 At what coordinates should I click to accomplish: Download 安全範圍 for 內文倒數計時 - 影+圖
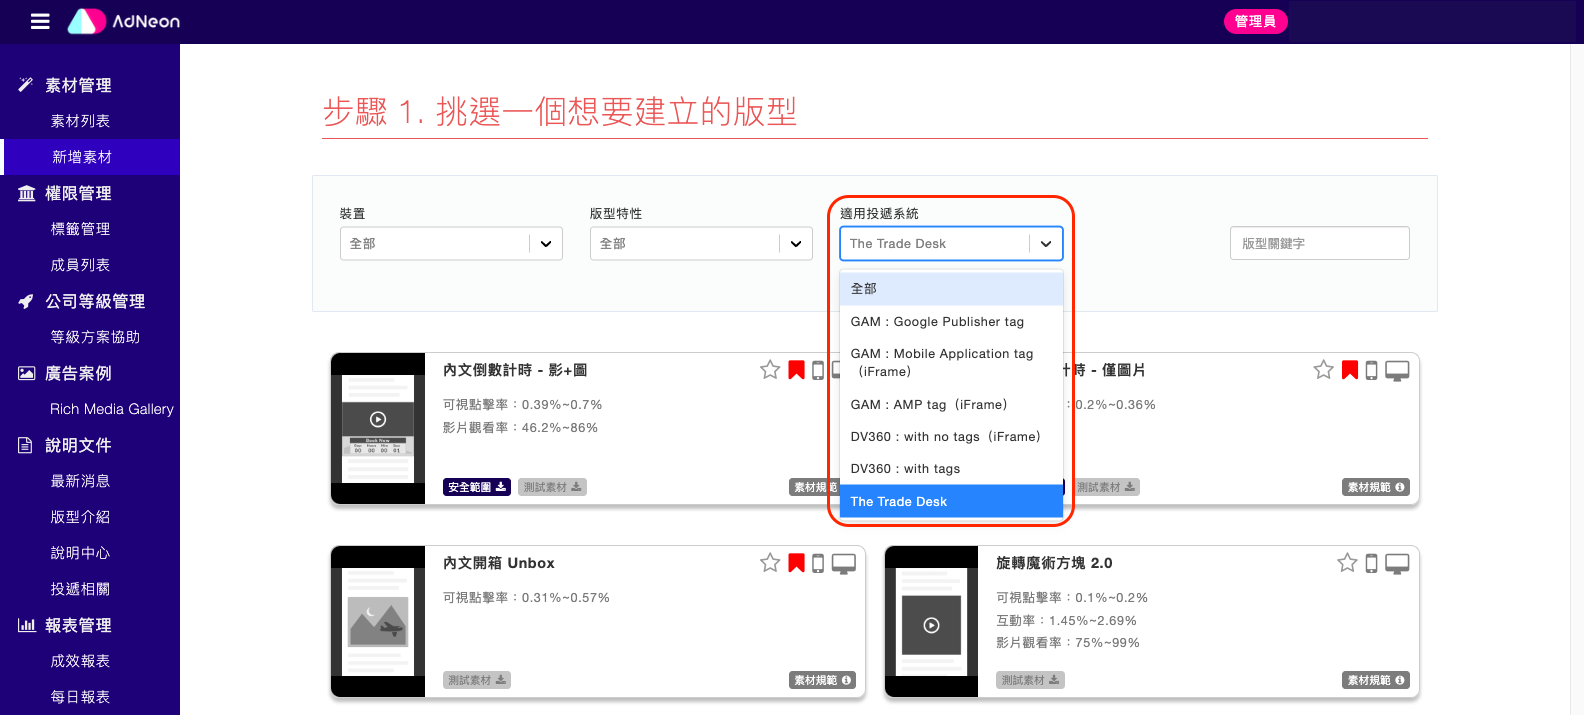[x=477, y=487]
